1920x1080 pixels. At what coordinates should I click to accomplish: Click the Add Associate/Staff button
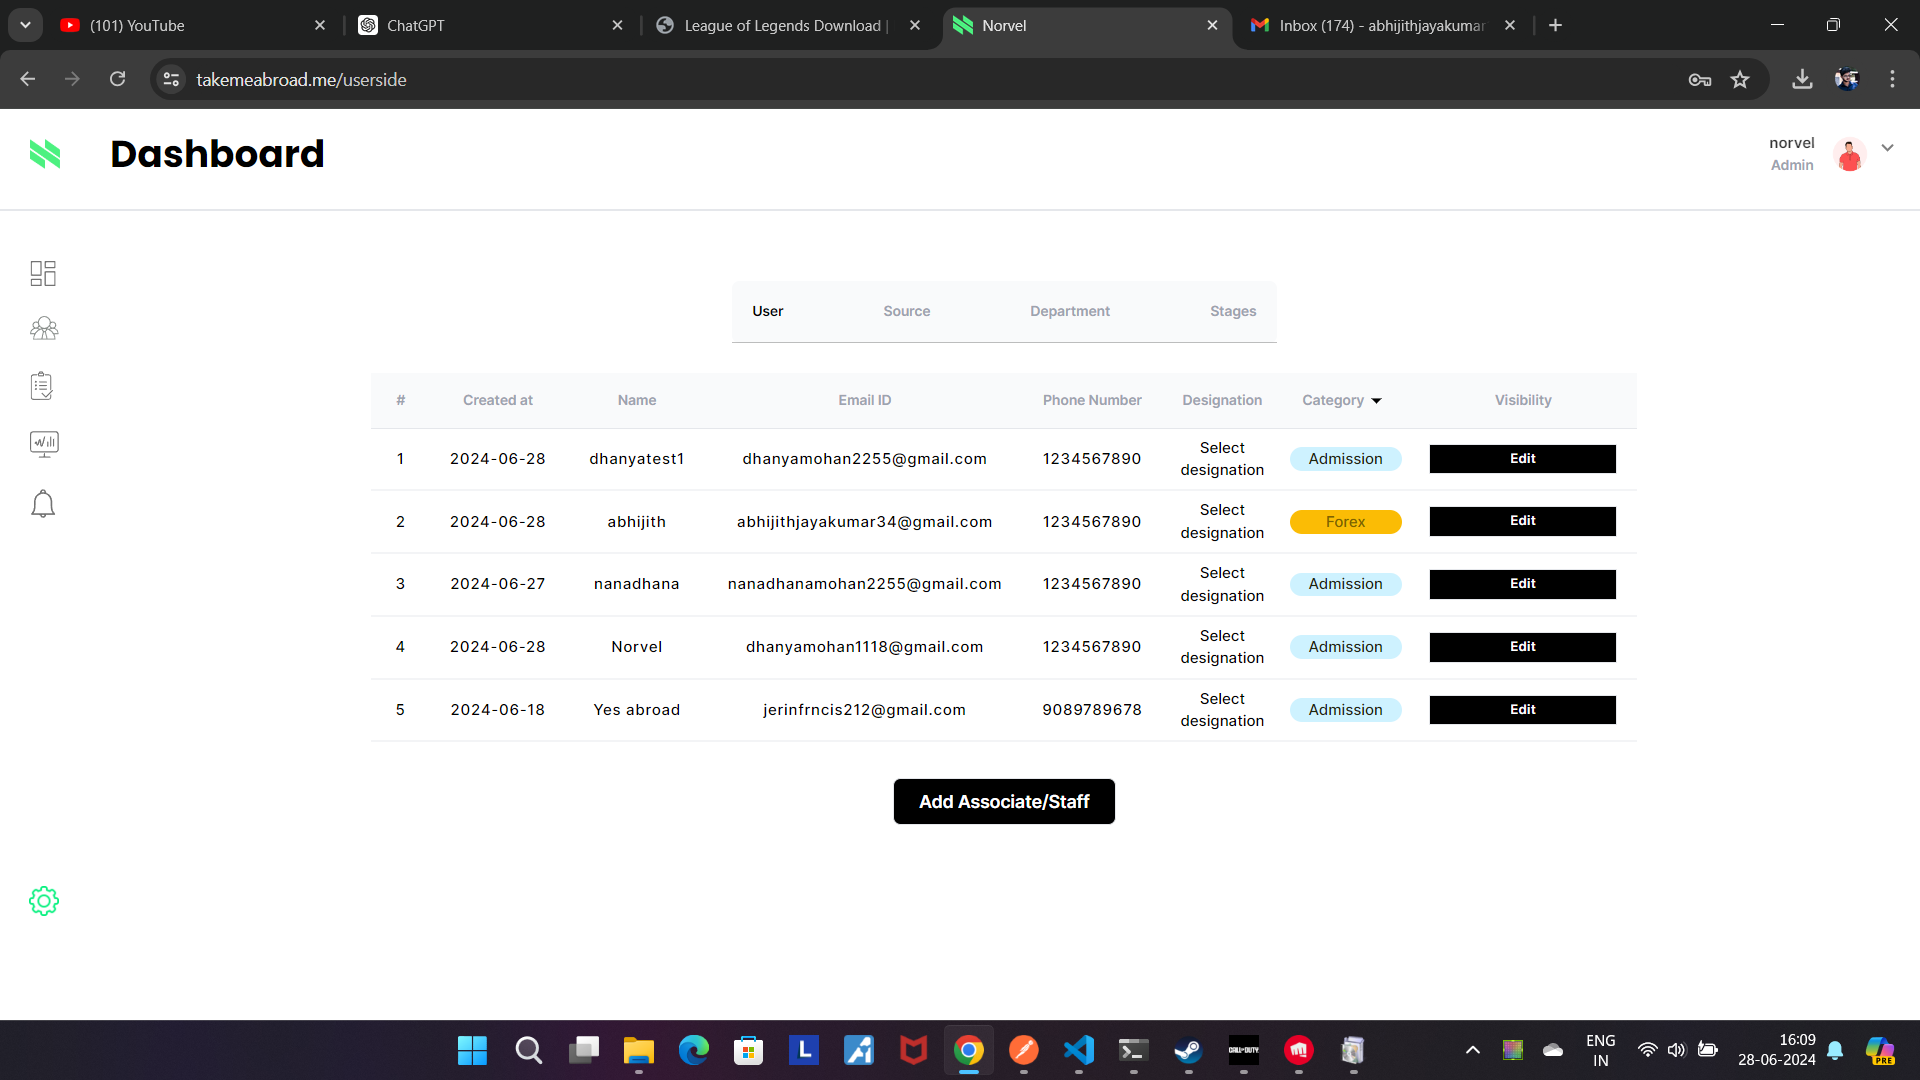click(1004, 802)
